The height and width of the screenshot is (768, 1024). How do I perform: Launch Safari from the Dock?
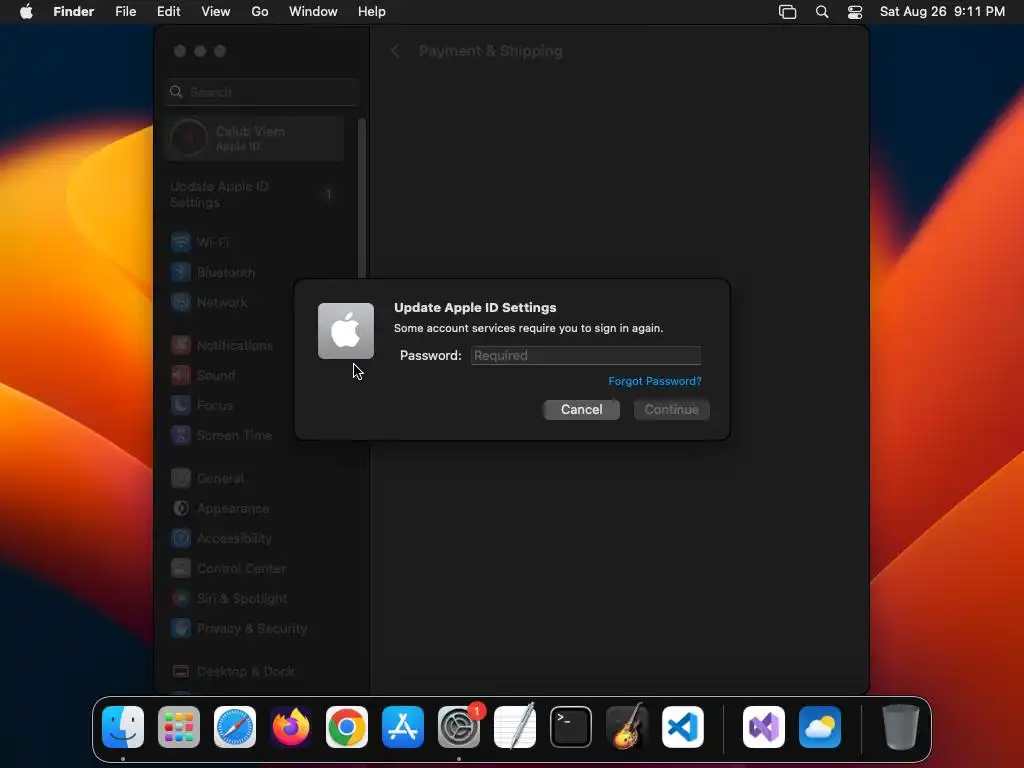[235, 727]
